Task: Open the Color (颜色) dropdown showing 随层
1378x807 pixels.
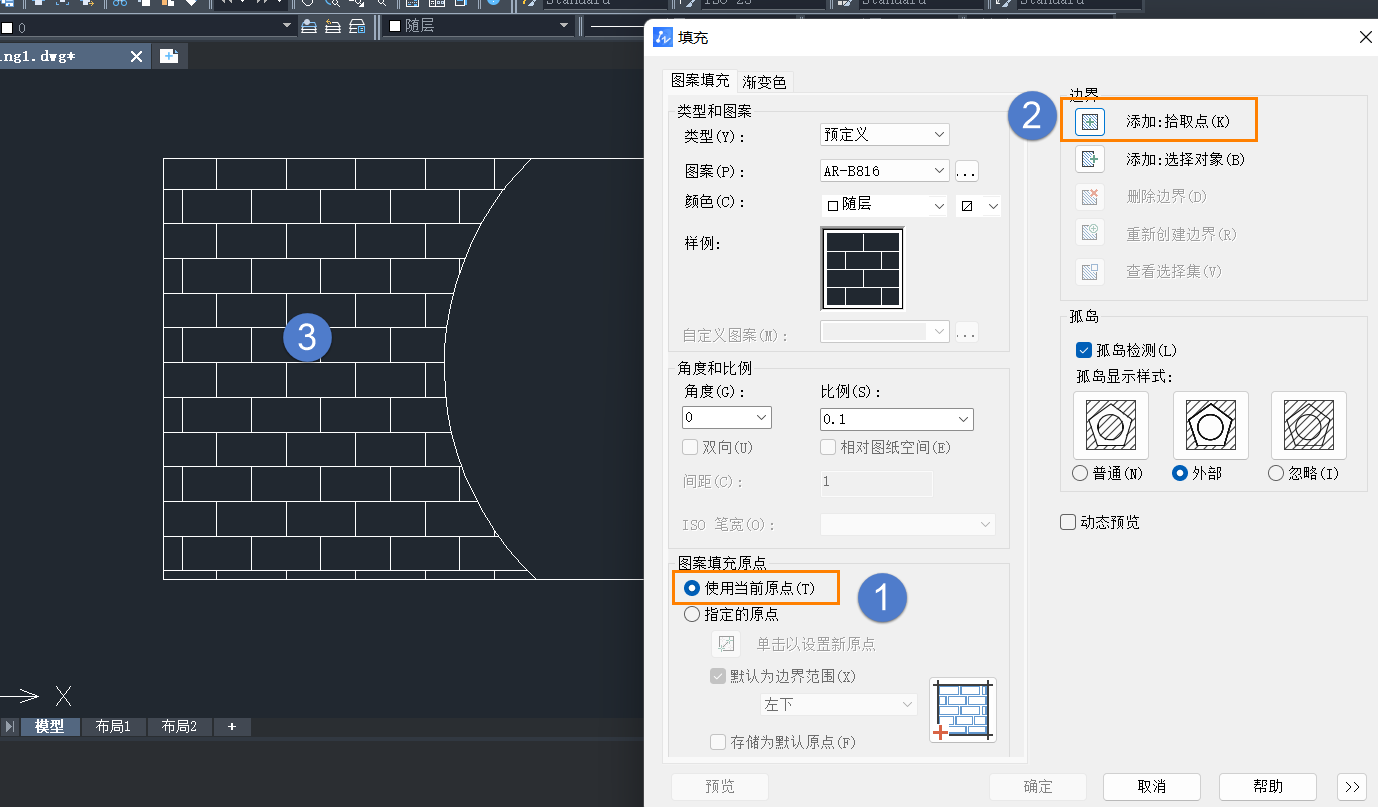Action: coord(884,205)
